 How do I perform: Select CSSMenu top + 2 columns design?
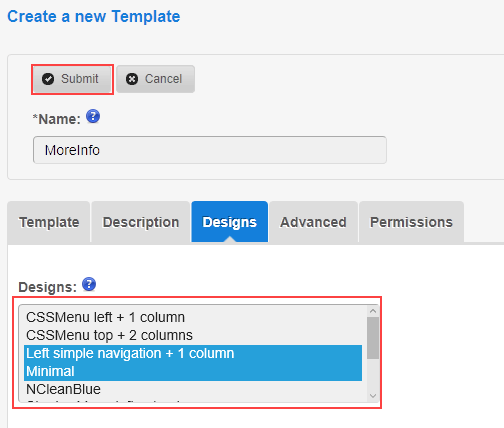(193, 336)
